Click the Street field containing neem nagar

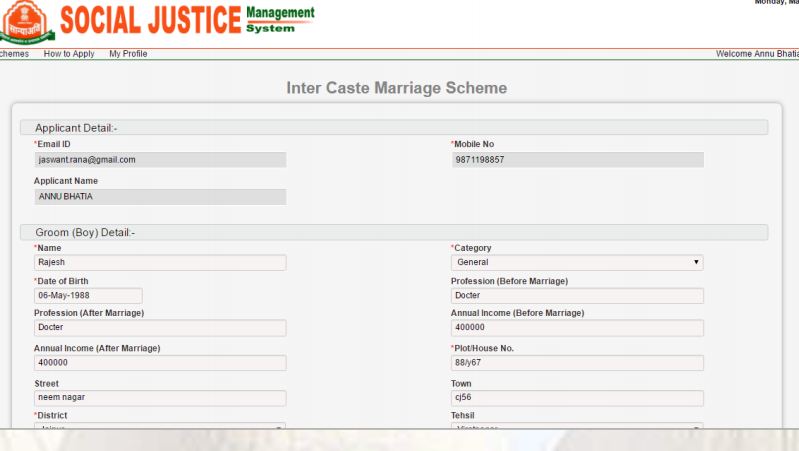pos(160,398)
